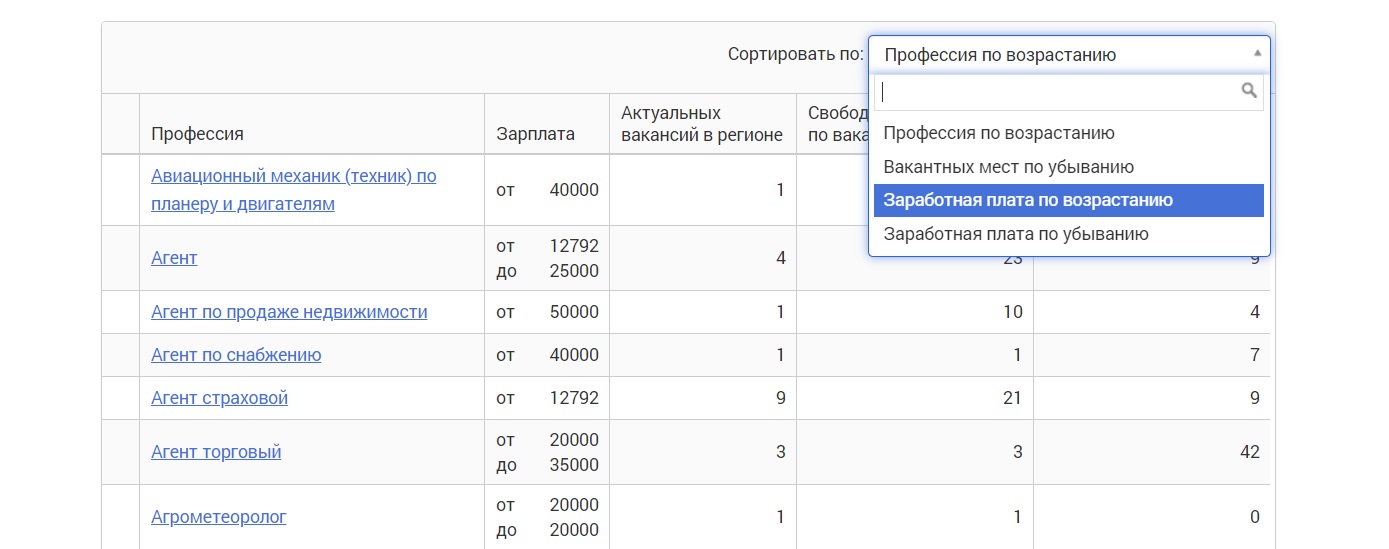Click value 7 in Агент по снабжению row

point(1254,355)
